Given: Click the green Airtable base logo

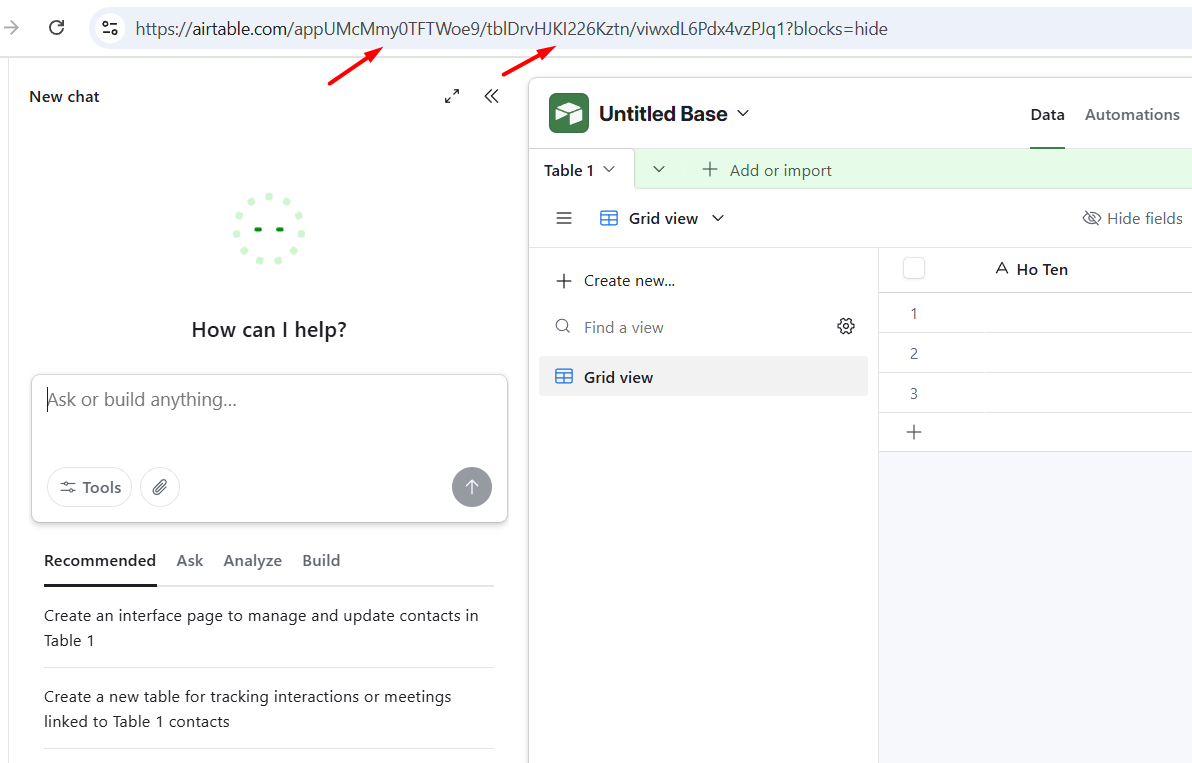Looking at the screenshot, I should click(x=568, y=113).
